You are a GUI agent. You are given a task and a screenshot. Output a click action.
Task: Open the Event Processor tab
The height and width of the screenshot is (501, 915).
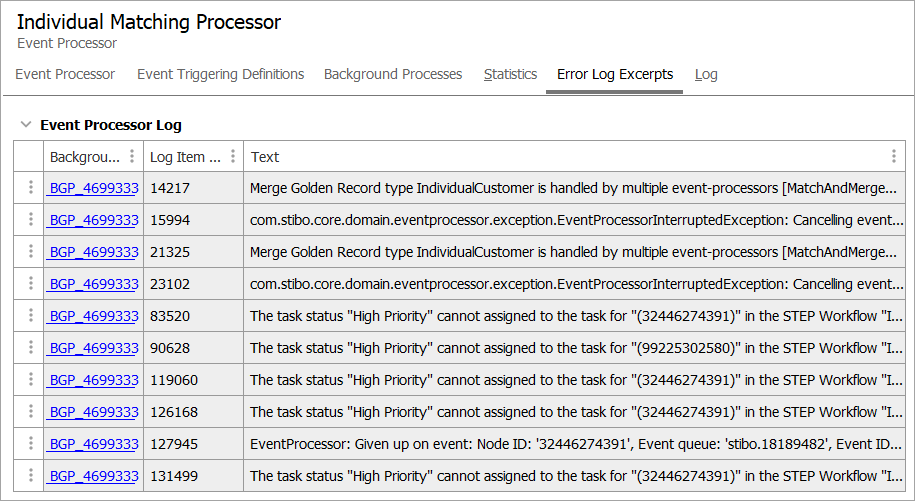pos(65,74)
